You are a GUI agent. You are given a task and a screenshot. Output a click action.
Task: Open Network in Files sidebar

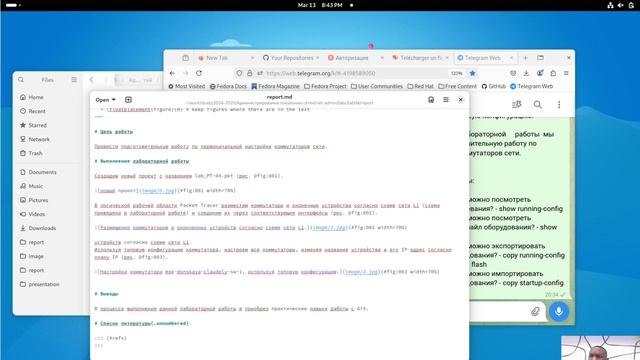click(47, 139)
